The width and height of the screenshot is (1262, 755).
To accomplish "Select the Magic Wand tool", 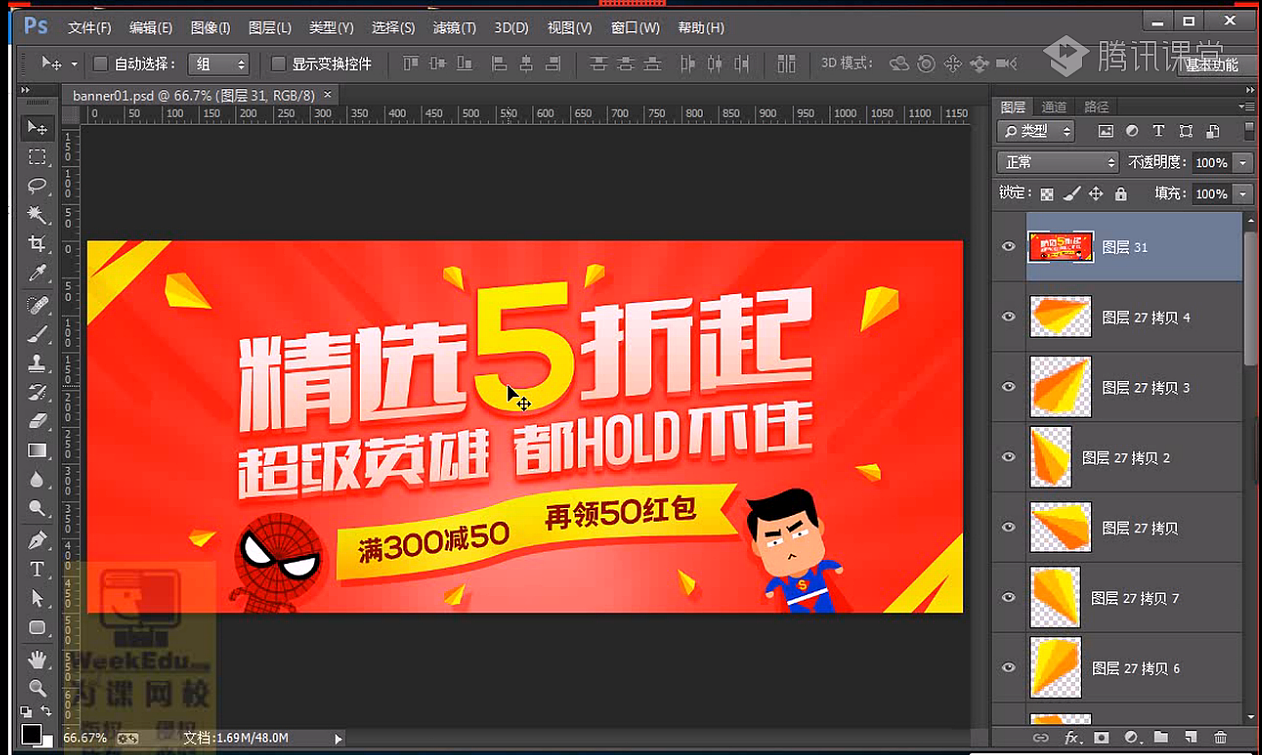I will point(38,215).
